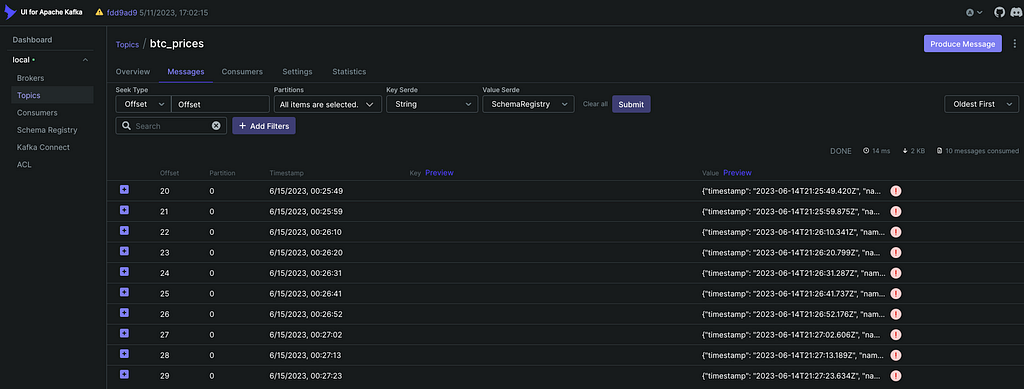Image resolution: width=1024 pixels, height=389 pixels.
Task: Open Brokers in the sidebar
Action: click(52, 78)
